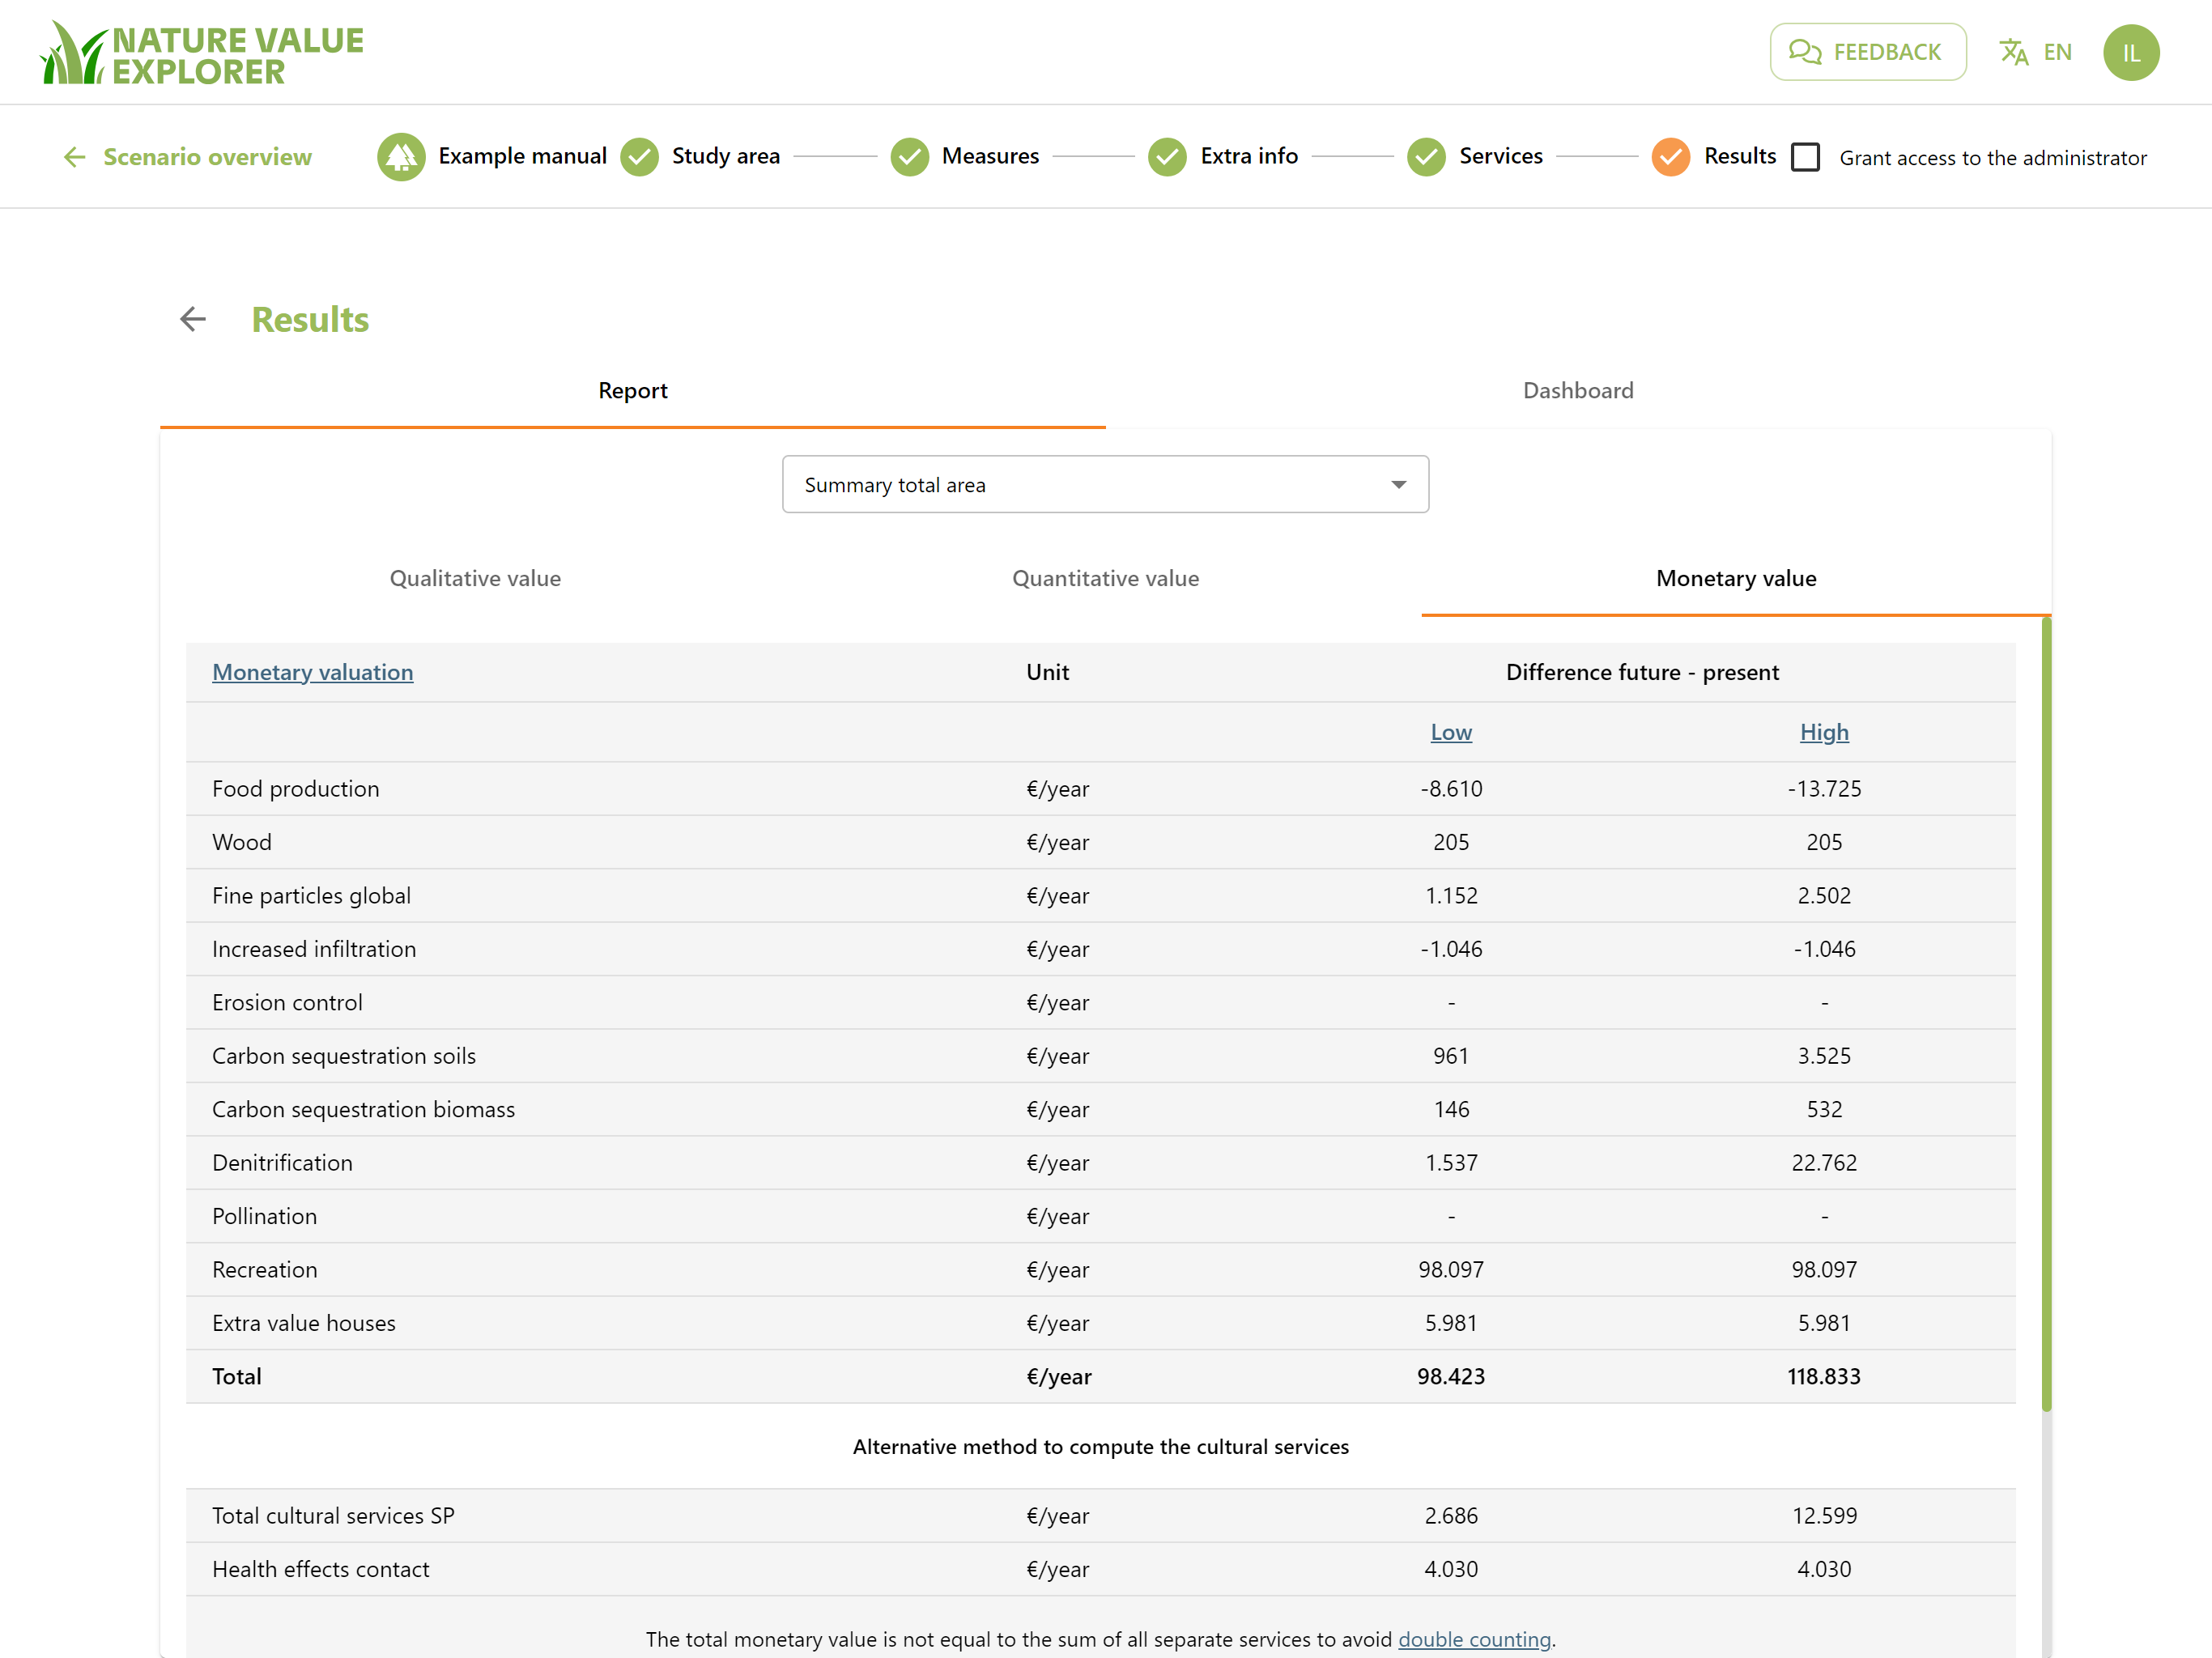
Task: Click the dropdown arrow in summary selector
Action: click(x=1398, y=485)
